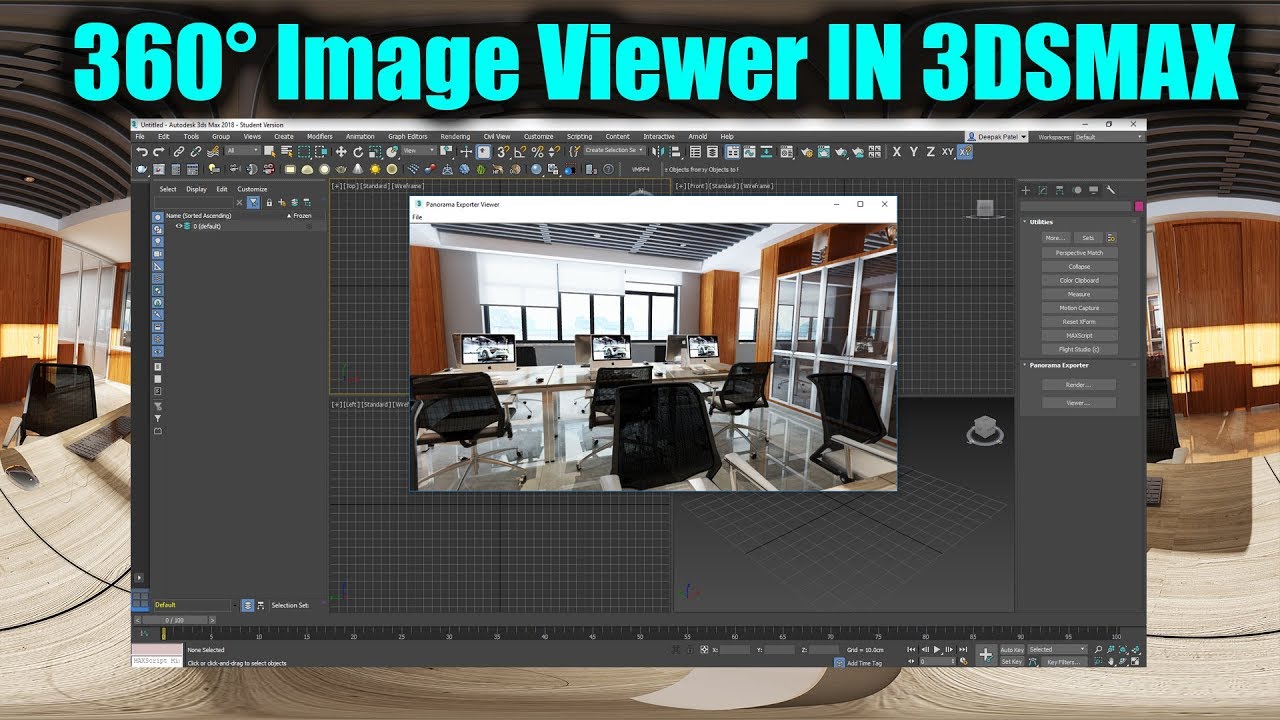Click the Perspective Match utility button

click(x=1079, y=253)
